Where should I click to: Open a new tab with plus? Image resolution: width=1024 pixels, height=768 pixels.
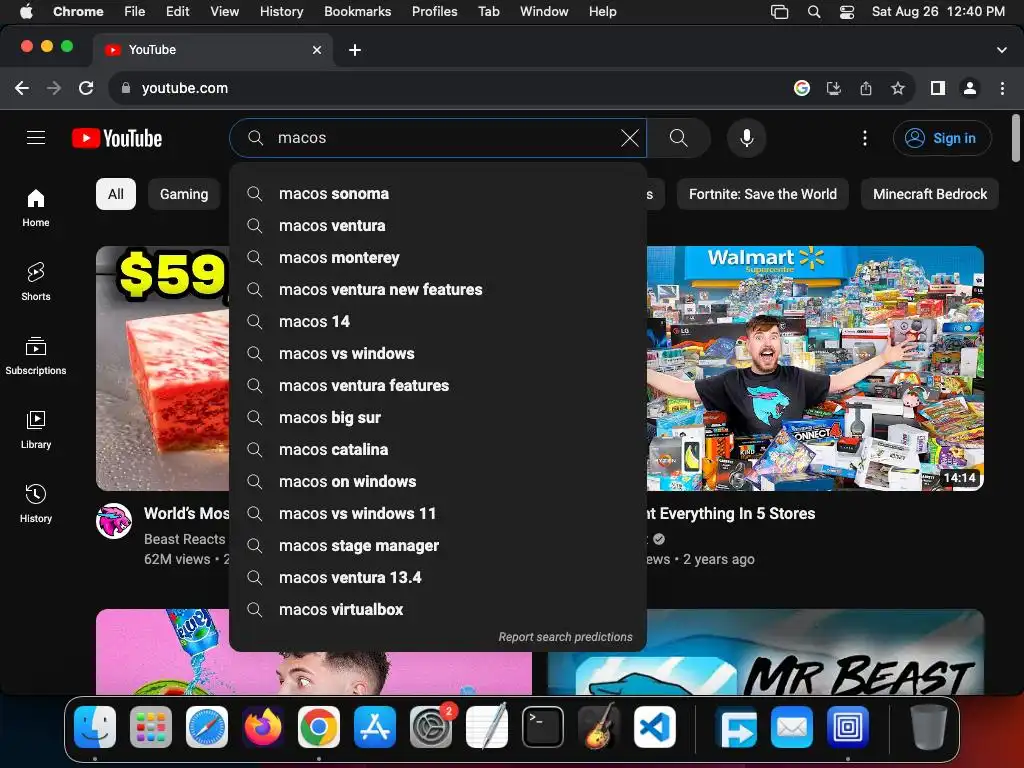pos(355,50)
